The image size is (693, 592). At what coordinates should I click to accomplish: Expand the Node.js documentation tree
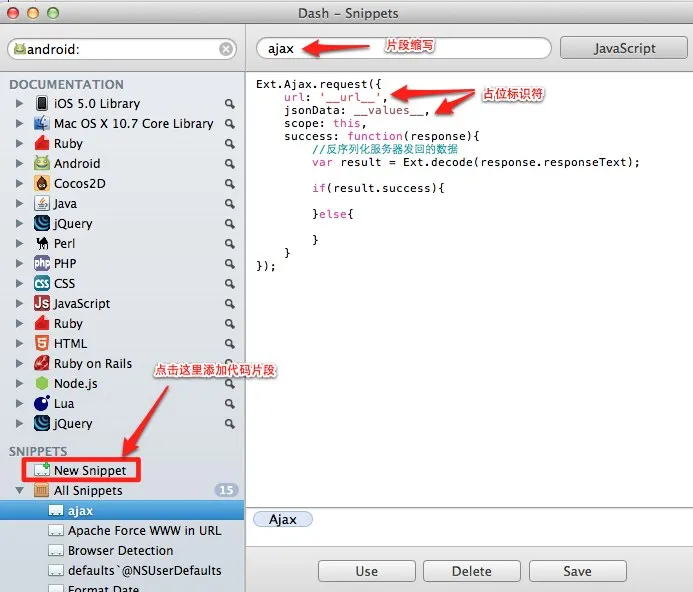point(19,383)
